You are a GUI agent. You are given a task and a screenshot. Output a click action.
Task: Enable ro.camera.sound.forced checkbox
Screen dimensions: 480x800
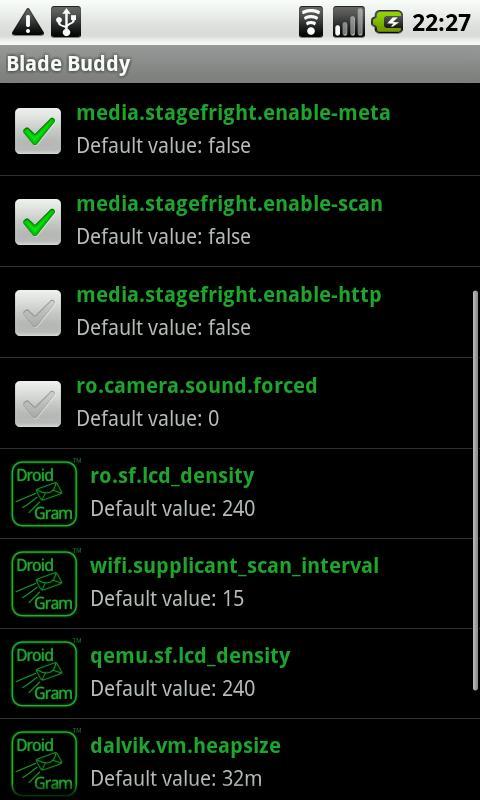pos(38,404)
